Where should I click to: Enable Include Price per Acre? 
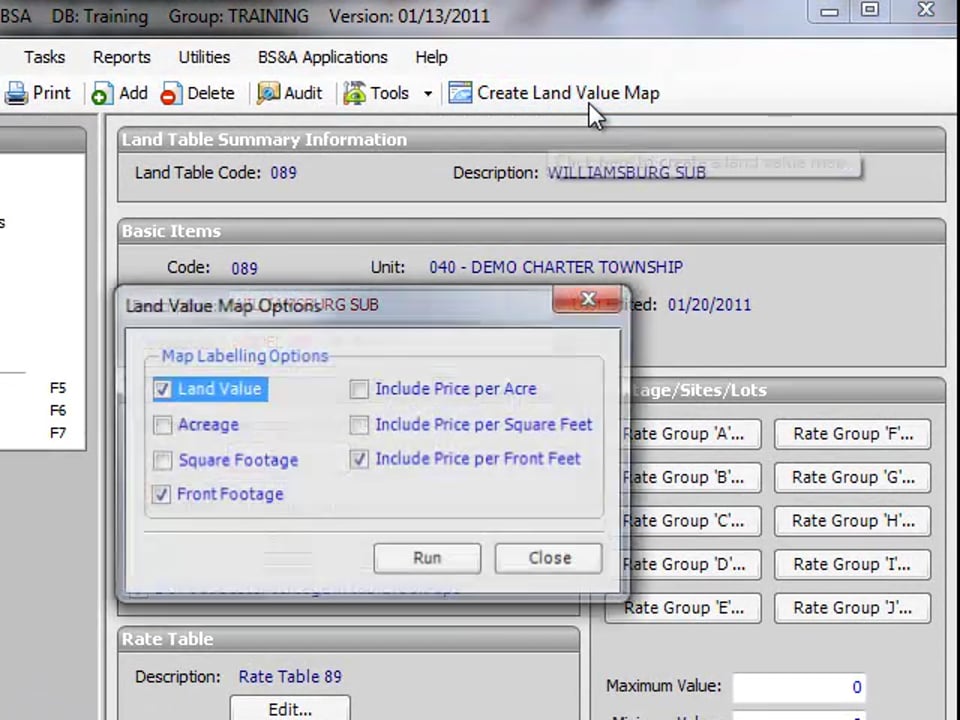[359, 389]
